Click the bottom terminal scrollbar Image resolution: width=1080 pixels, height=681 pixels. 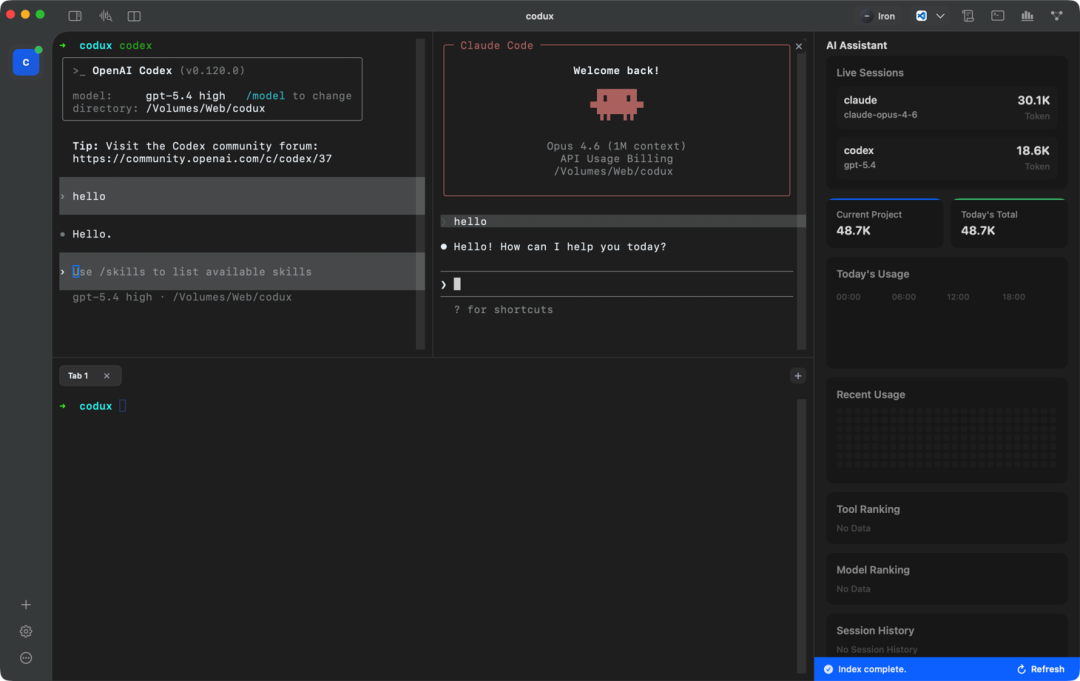802,536
